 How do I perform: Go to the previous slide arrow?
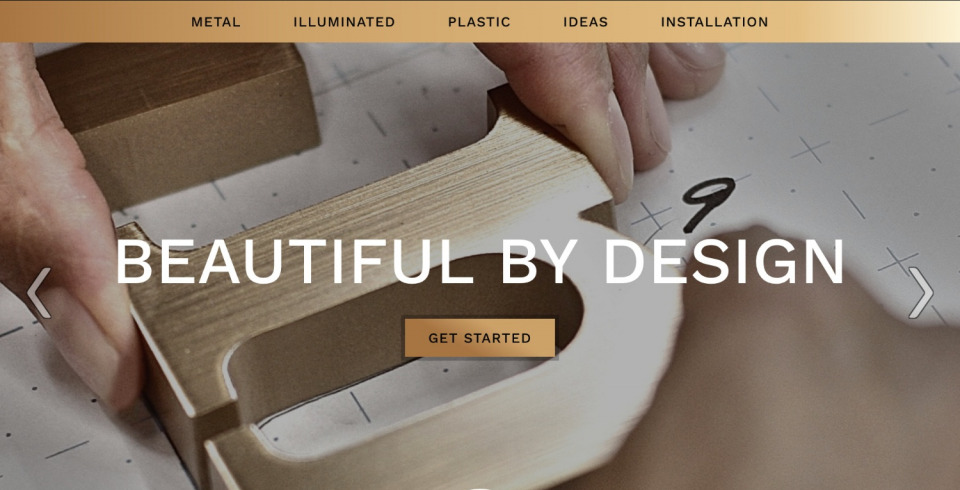(39, 293)
